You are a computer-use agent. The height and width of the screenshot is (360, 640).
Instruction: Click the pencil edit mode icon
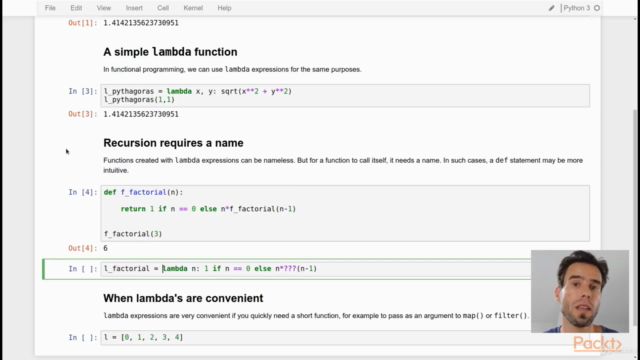[x=551, y=8]
